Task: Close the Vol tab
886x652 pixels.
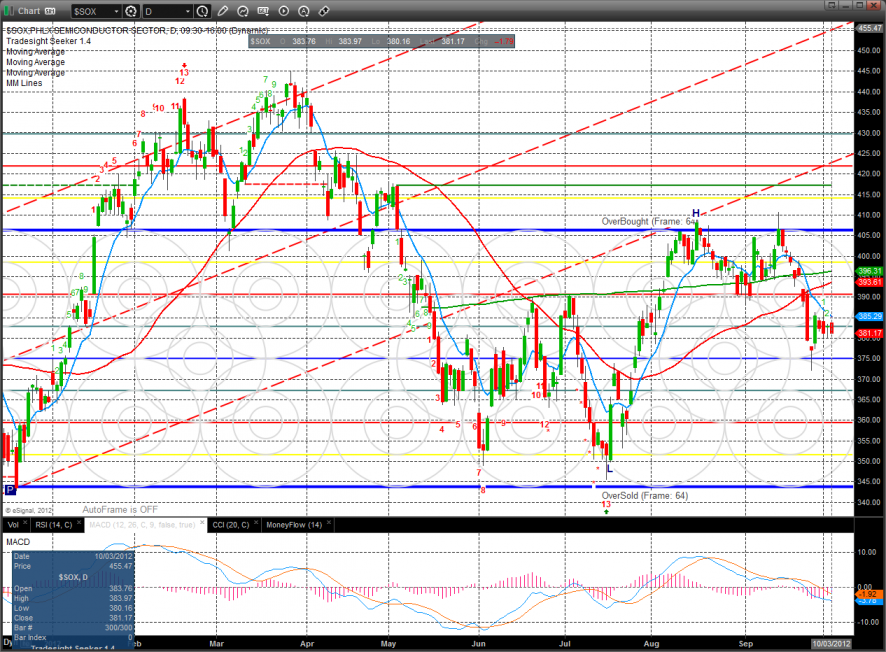Action: (x=25, y=523)
